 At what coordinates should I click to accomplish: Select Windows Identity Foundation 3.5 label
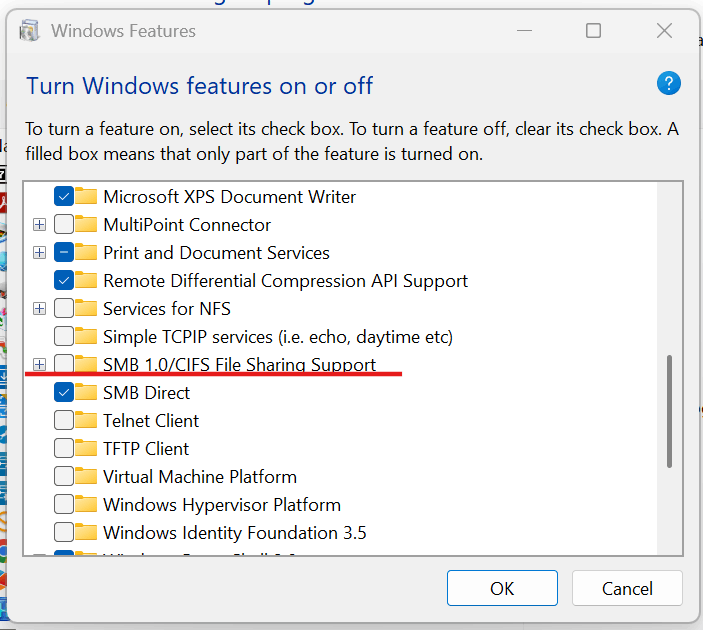235,533
